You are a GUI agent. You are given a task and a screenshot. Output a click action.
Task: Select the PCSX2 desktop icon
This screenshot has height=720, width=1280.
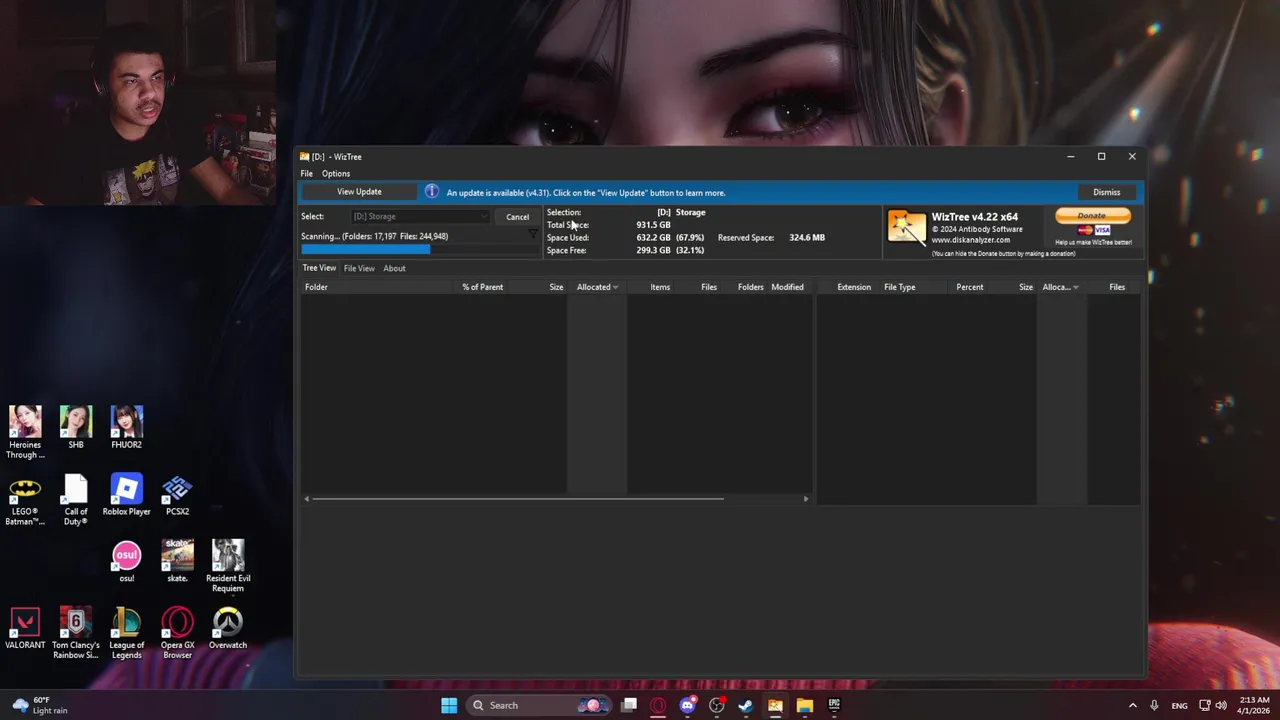(x=177, y=495)
